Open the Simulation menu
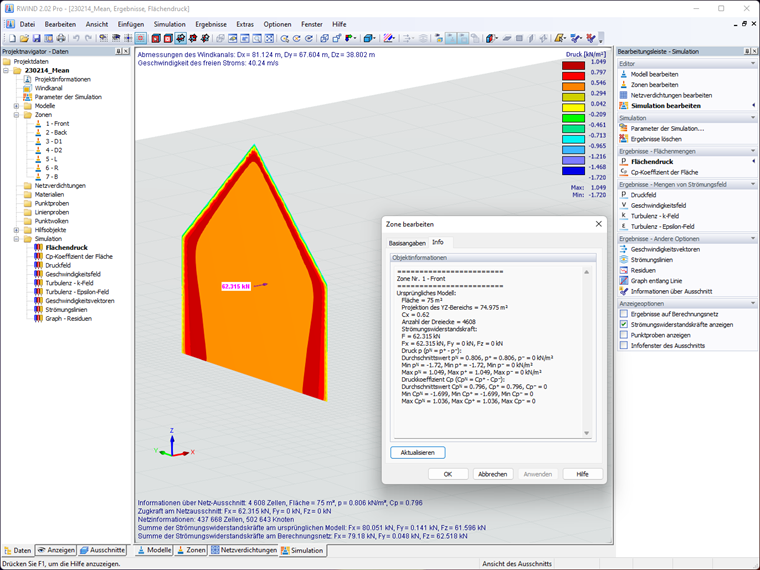 [x=169, y=24]
